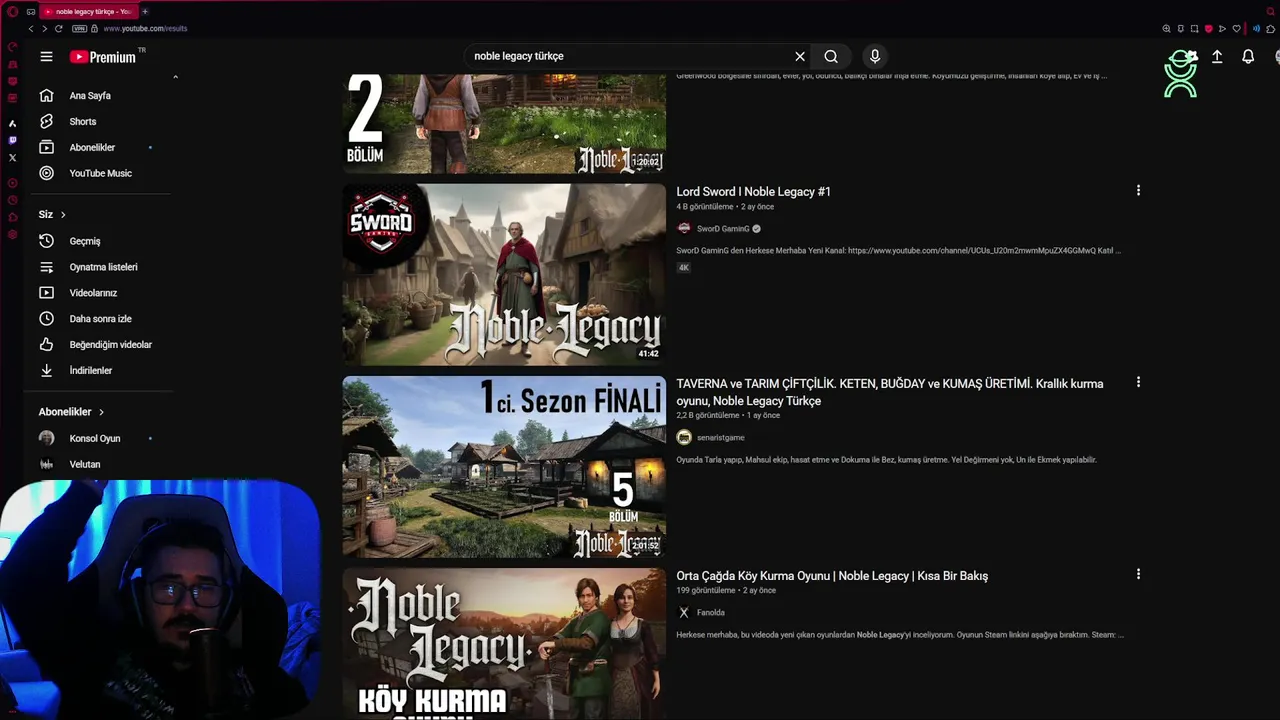Open options menu for TAVERNA ve TARIM video

coord(1138,383)
